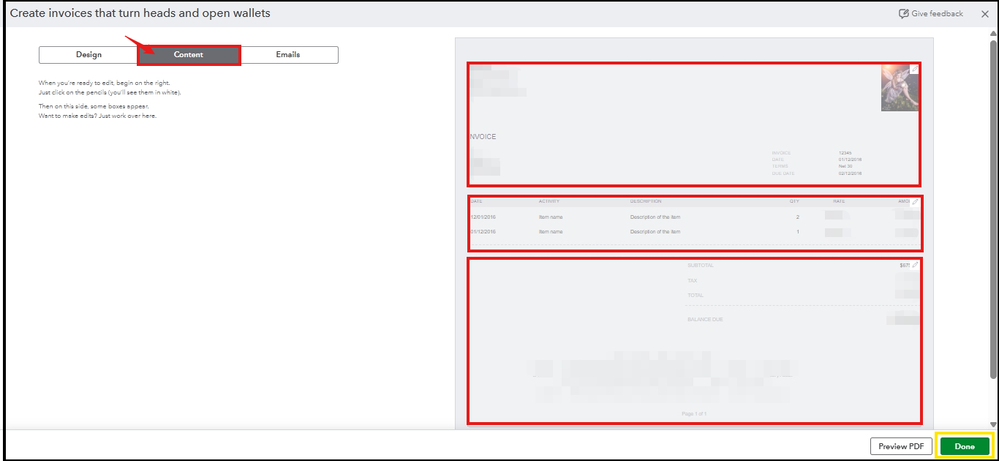The image size is (999, 461).
Task: Click the pencil icon on the activity table section
Action: [914, 202]
